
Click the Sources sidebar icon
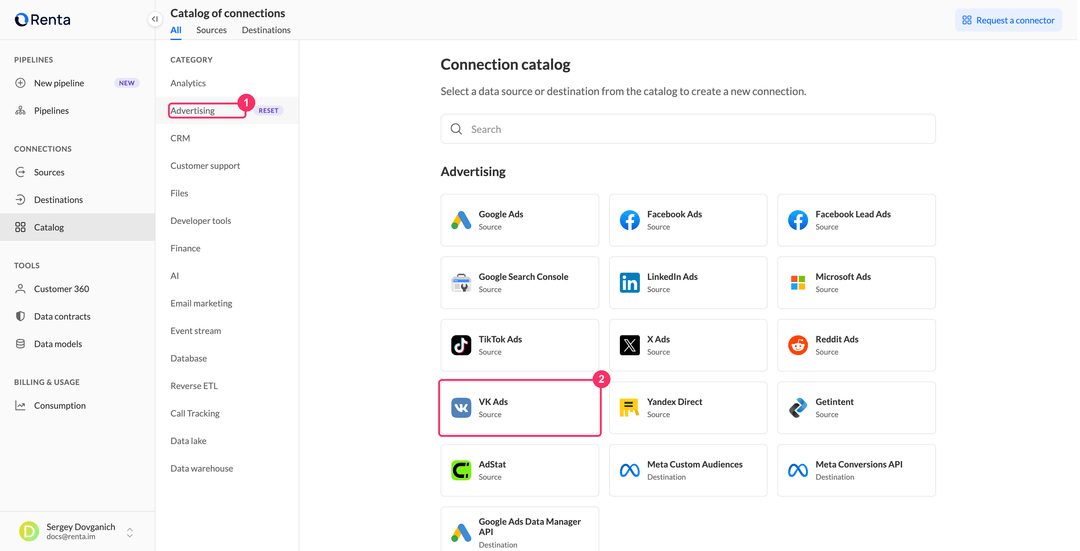20,172
